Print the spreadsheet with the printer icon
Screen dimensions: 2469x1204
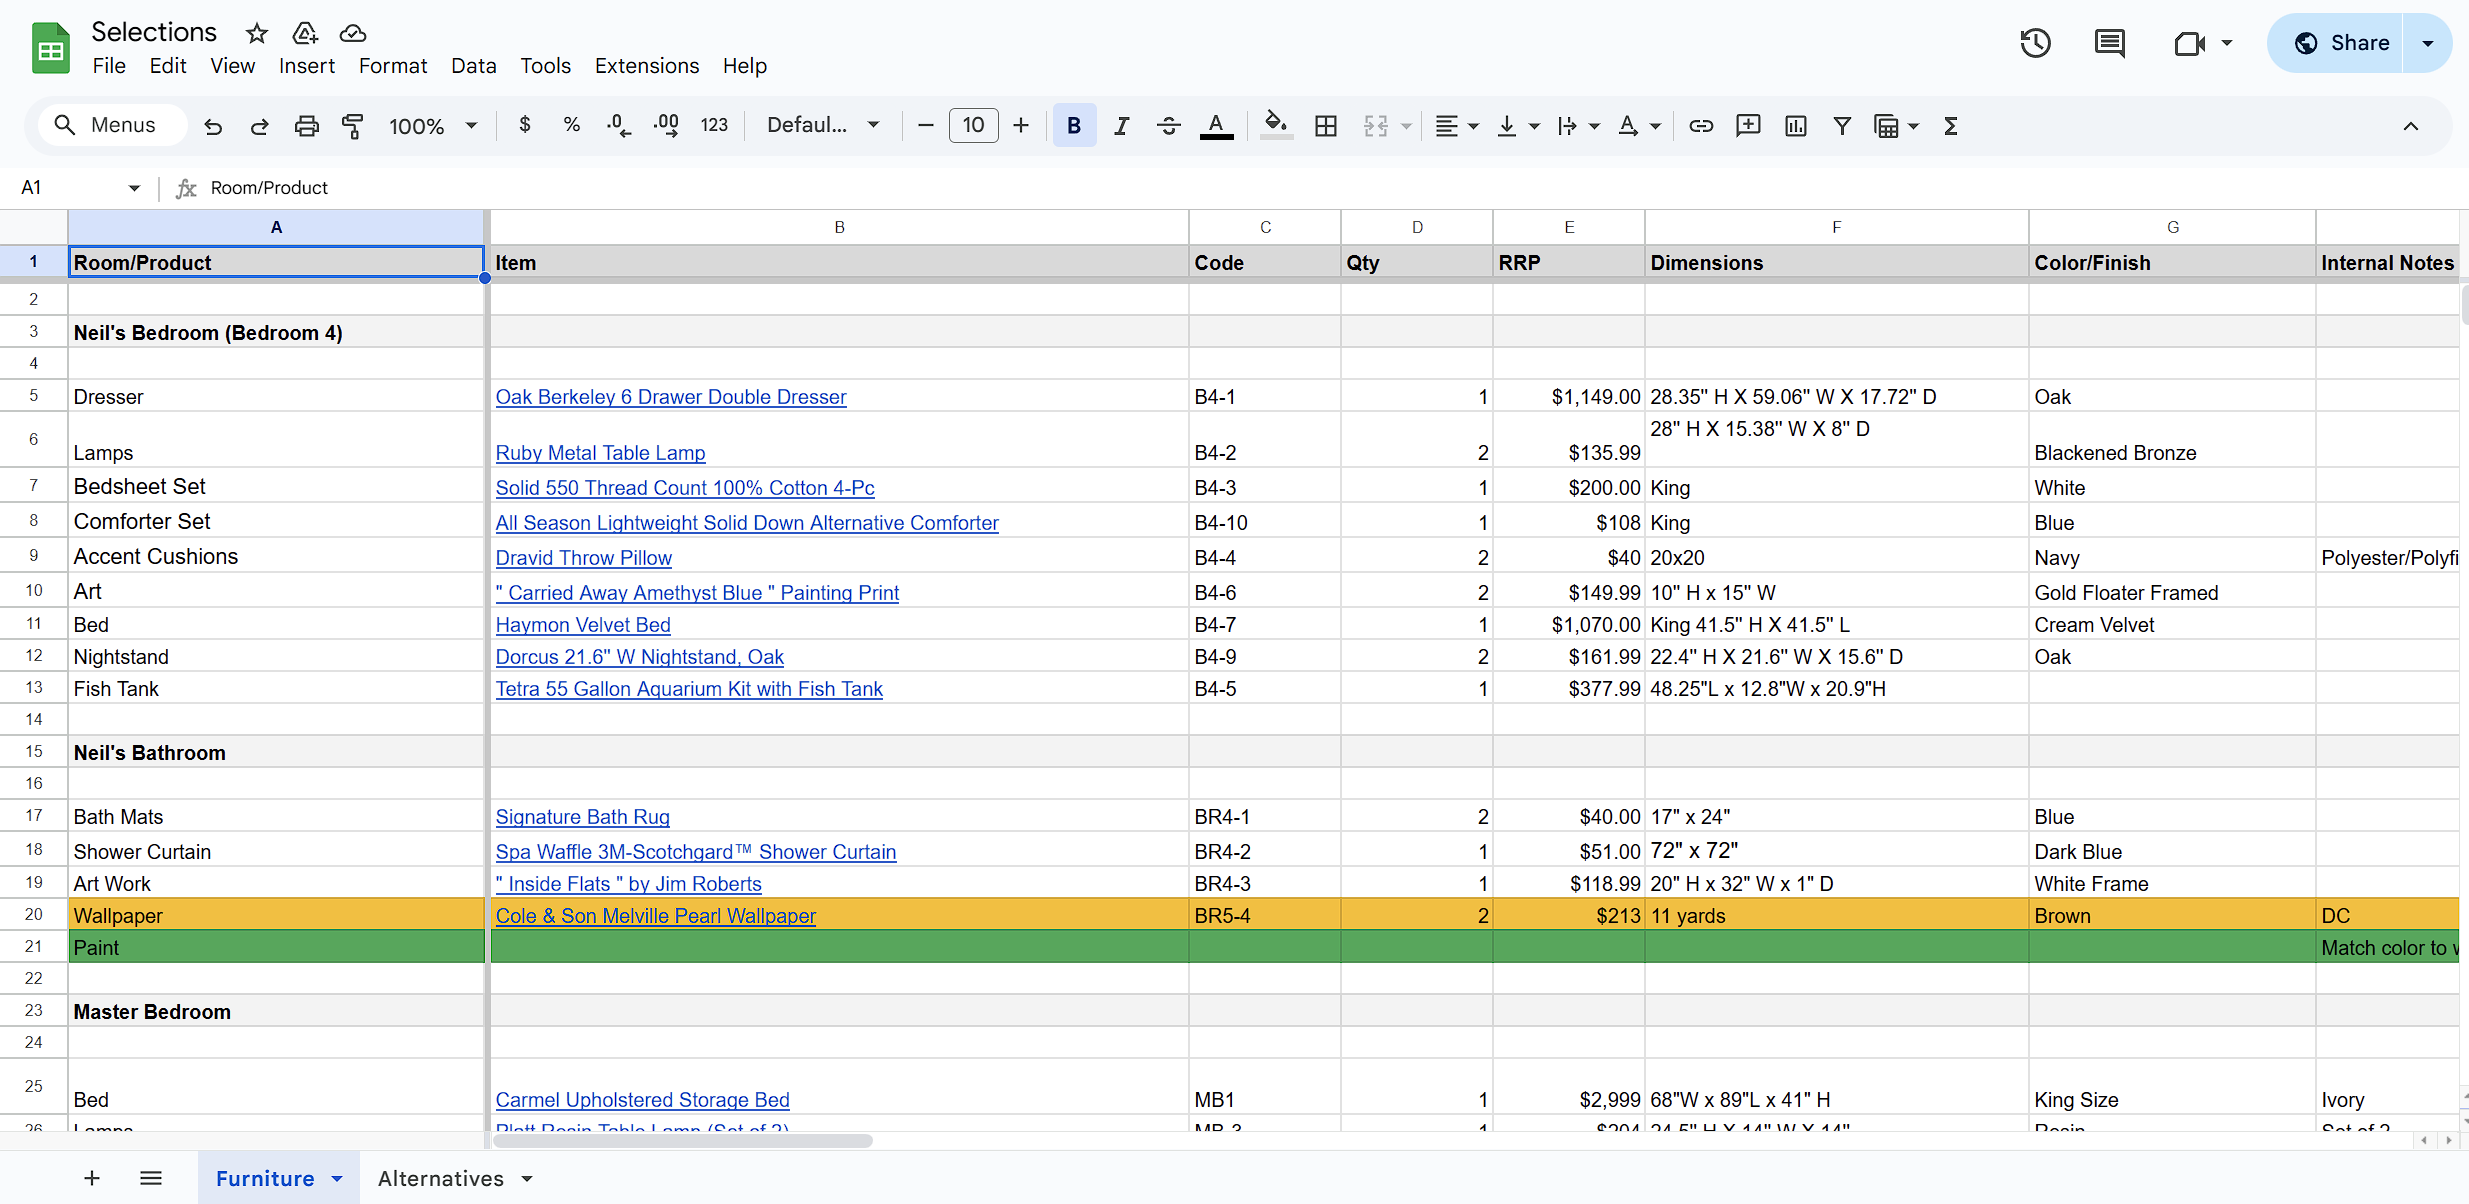[306, 126]
